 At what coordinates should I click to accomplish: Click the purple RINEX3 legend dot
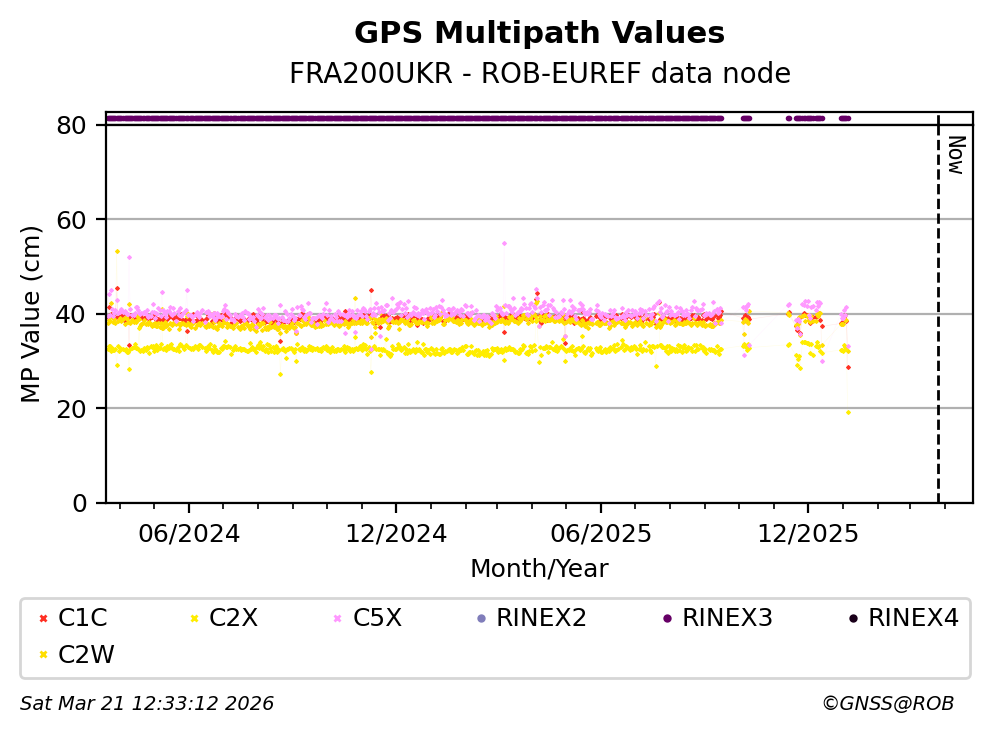pos(666,619)
